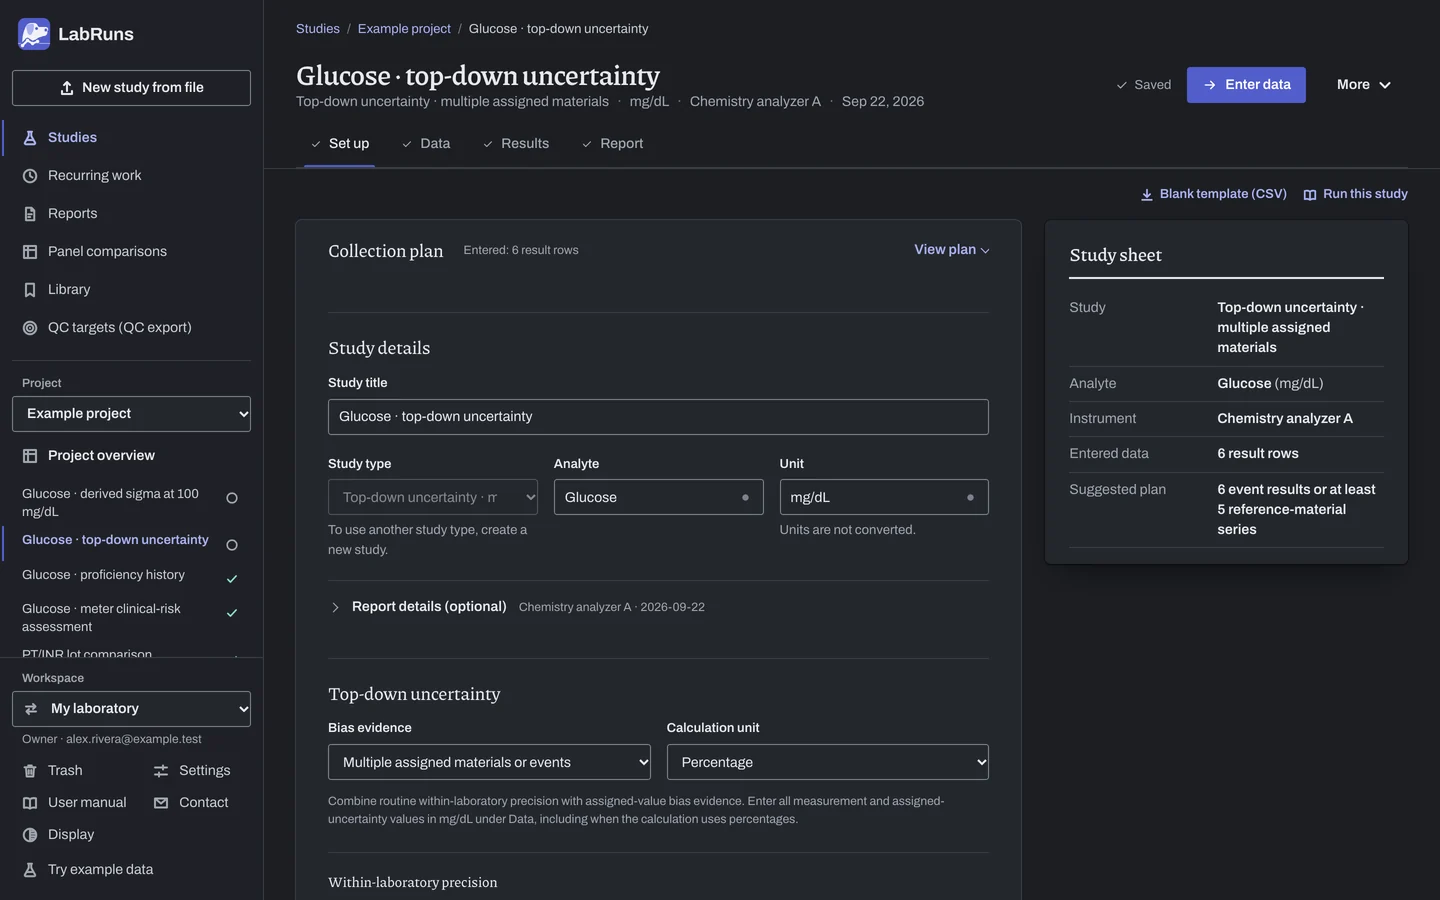Click the Reports document icon
The width and height of the screenshot is (1440, 900).
(30, 214)
